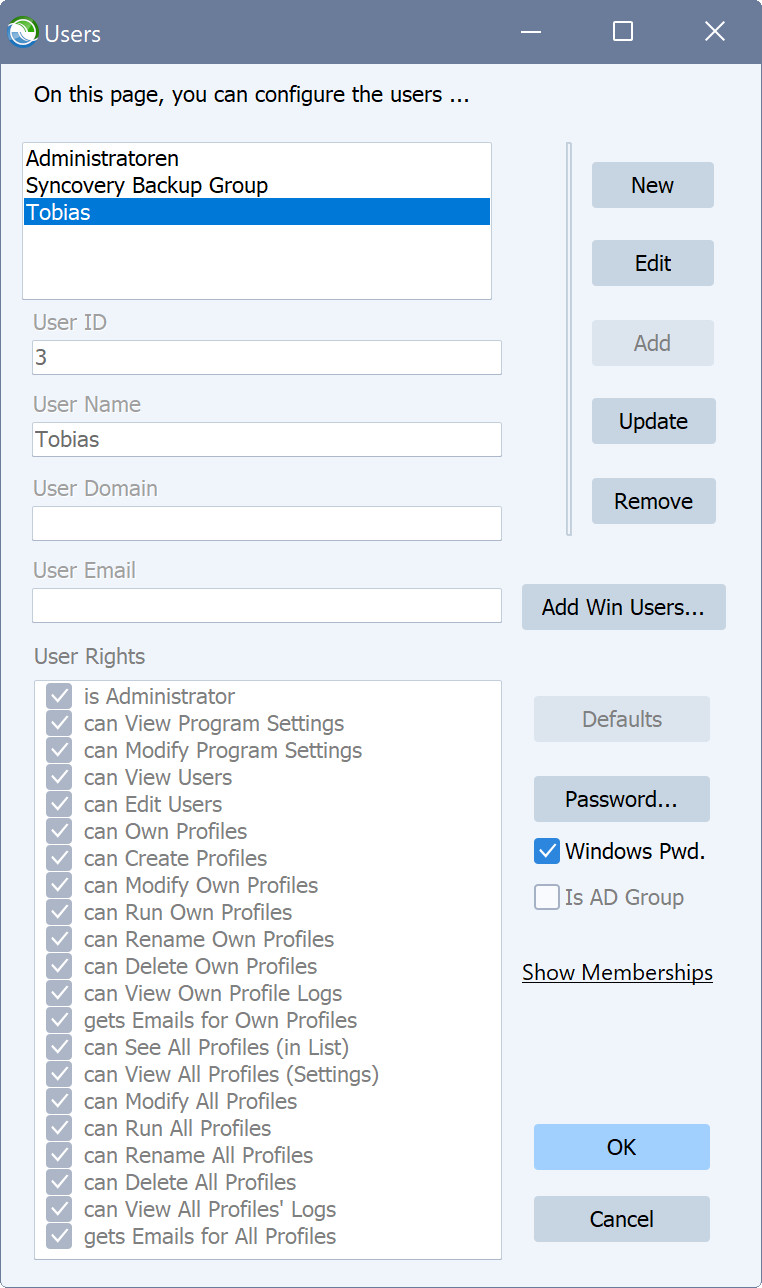Click the Edit button
The image size is (762, 1288).
[x=652, y=263]
